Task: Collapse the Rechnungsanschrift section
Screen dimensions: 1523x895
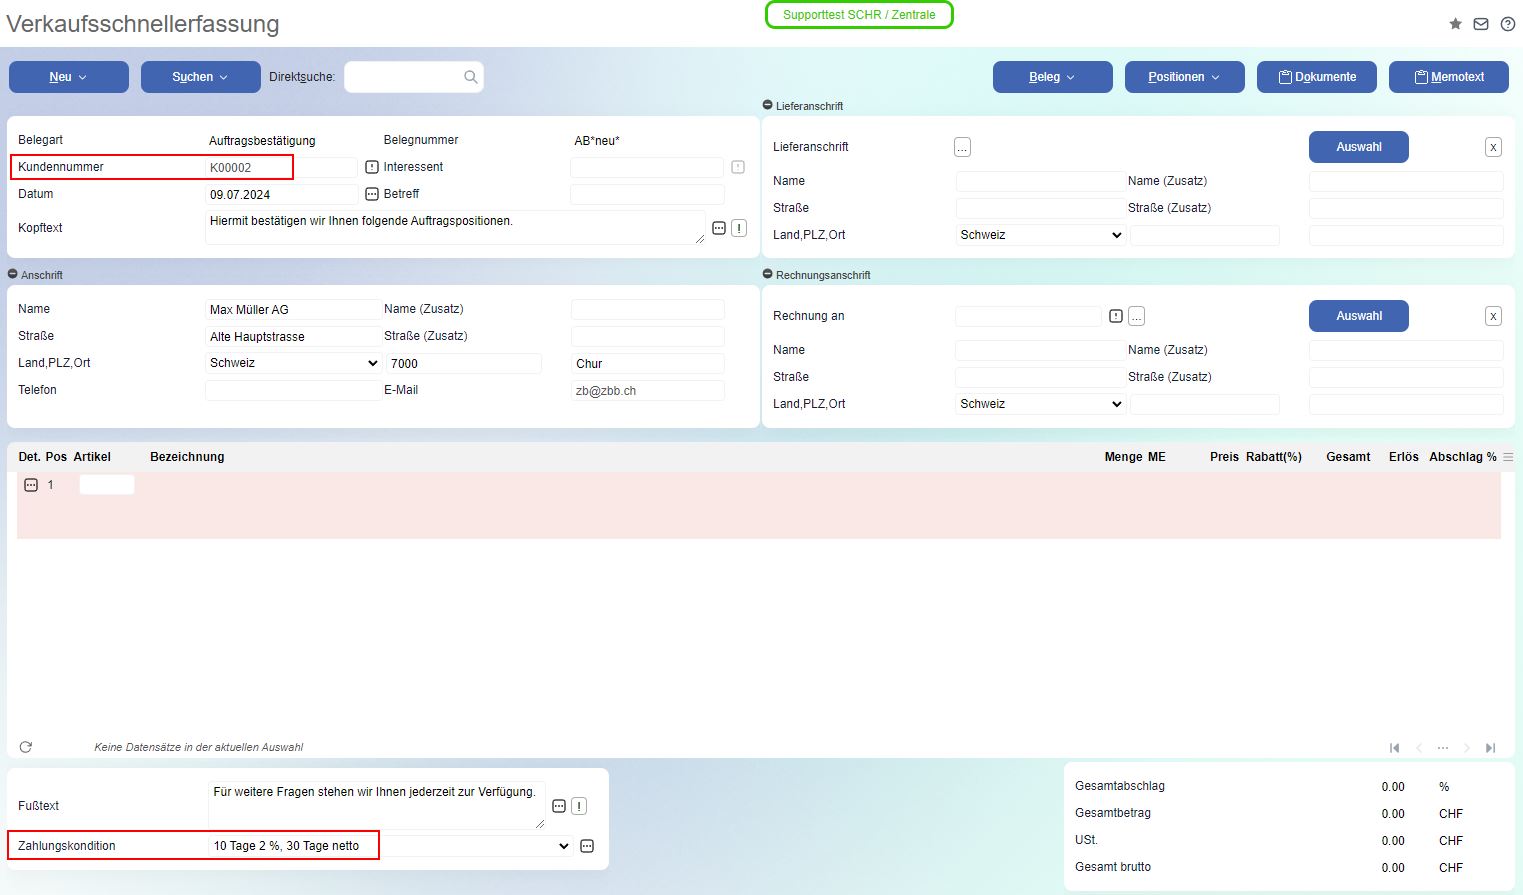Action: [768, 274]
